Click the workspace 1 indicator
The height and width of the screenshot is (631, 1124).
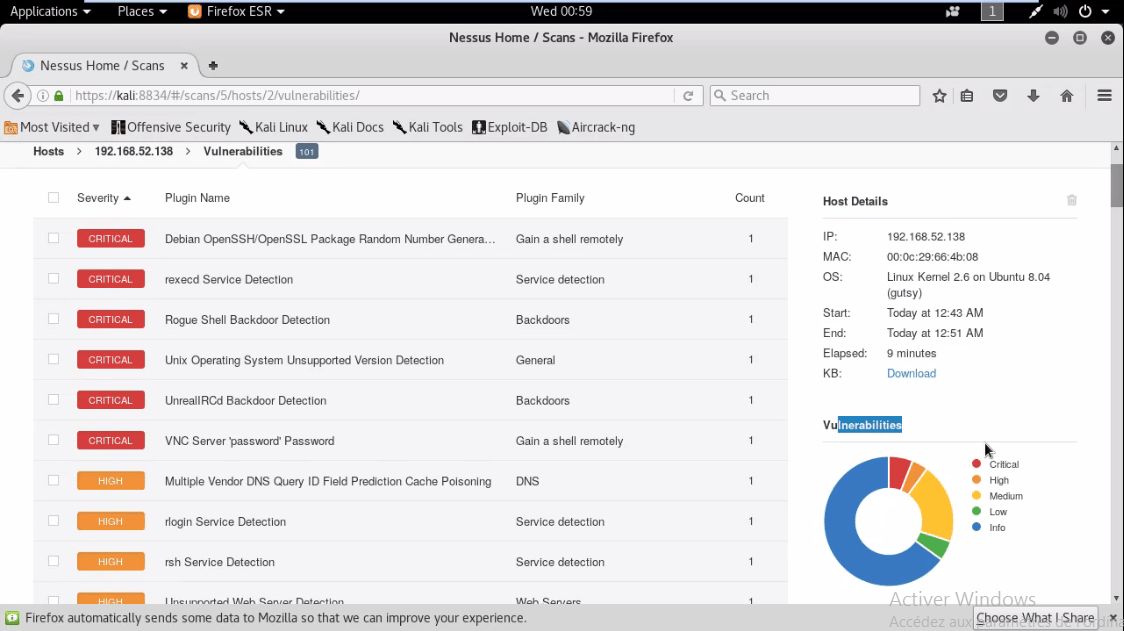[x=992, y=11]
